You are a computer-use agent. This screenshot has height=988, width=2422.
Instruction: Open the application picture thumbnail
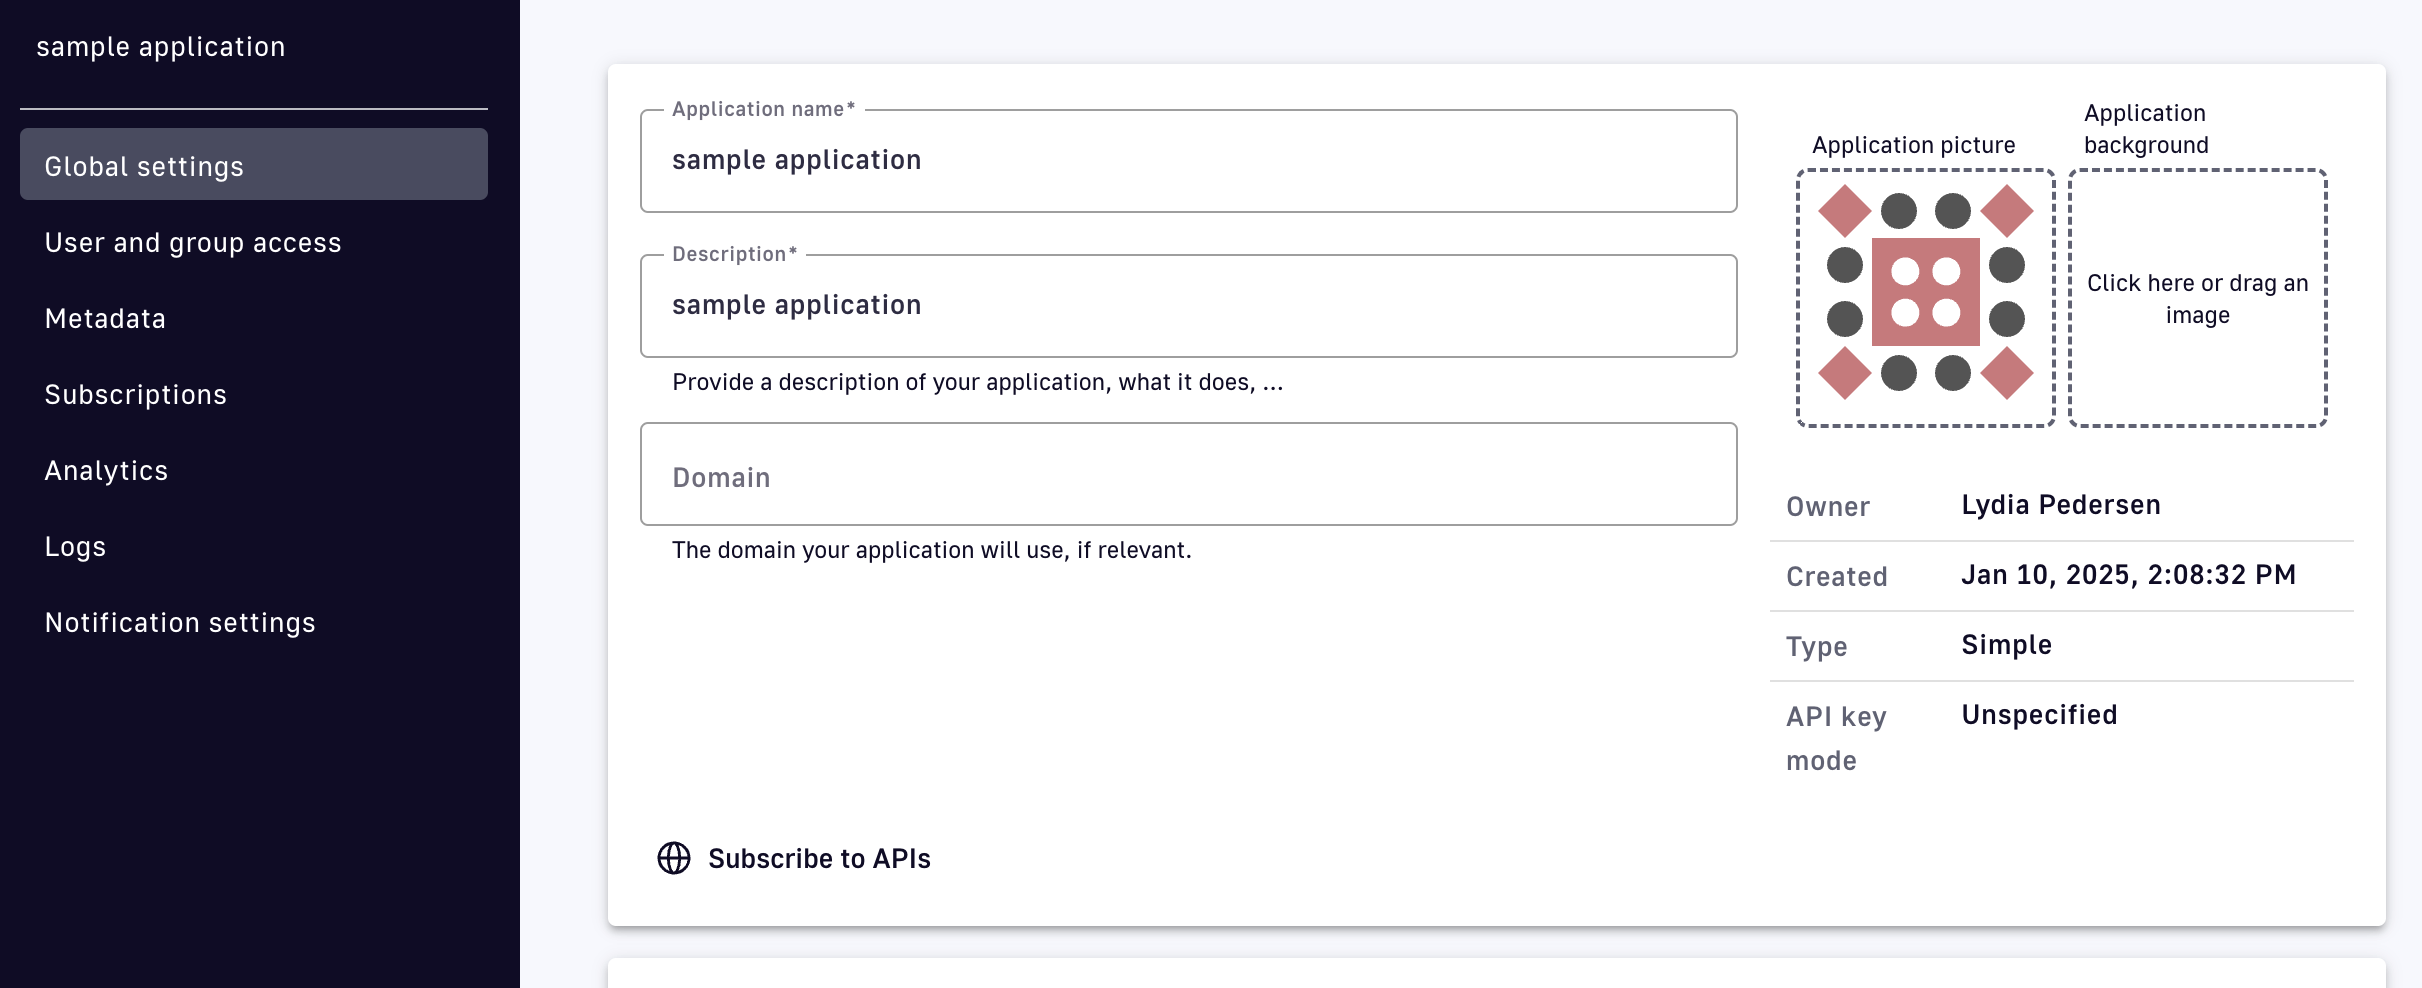point(1925,297)
